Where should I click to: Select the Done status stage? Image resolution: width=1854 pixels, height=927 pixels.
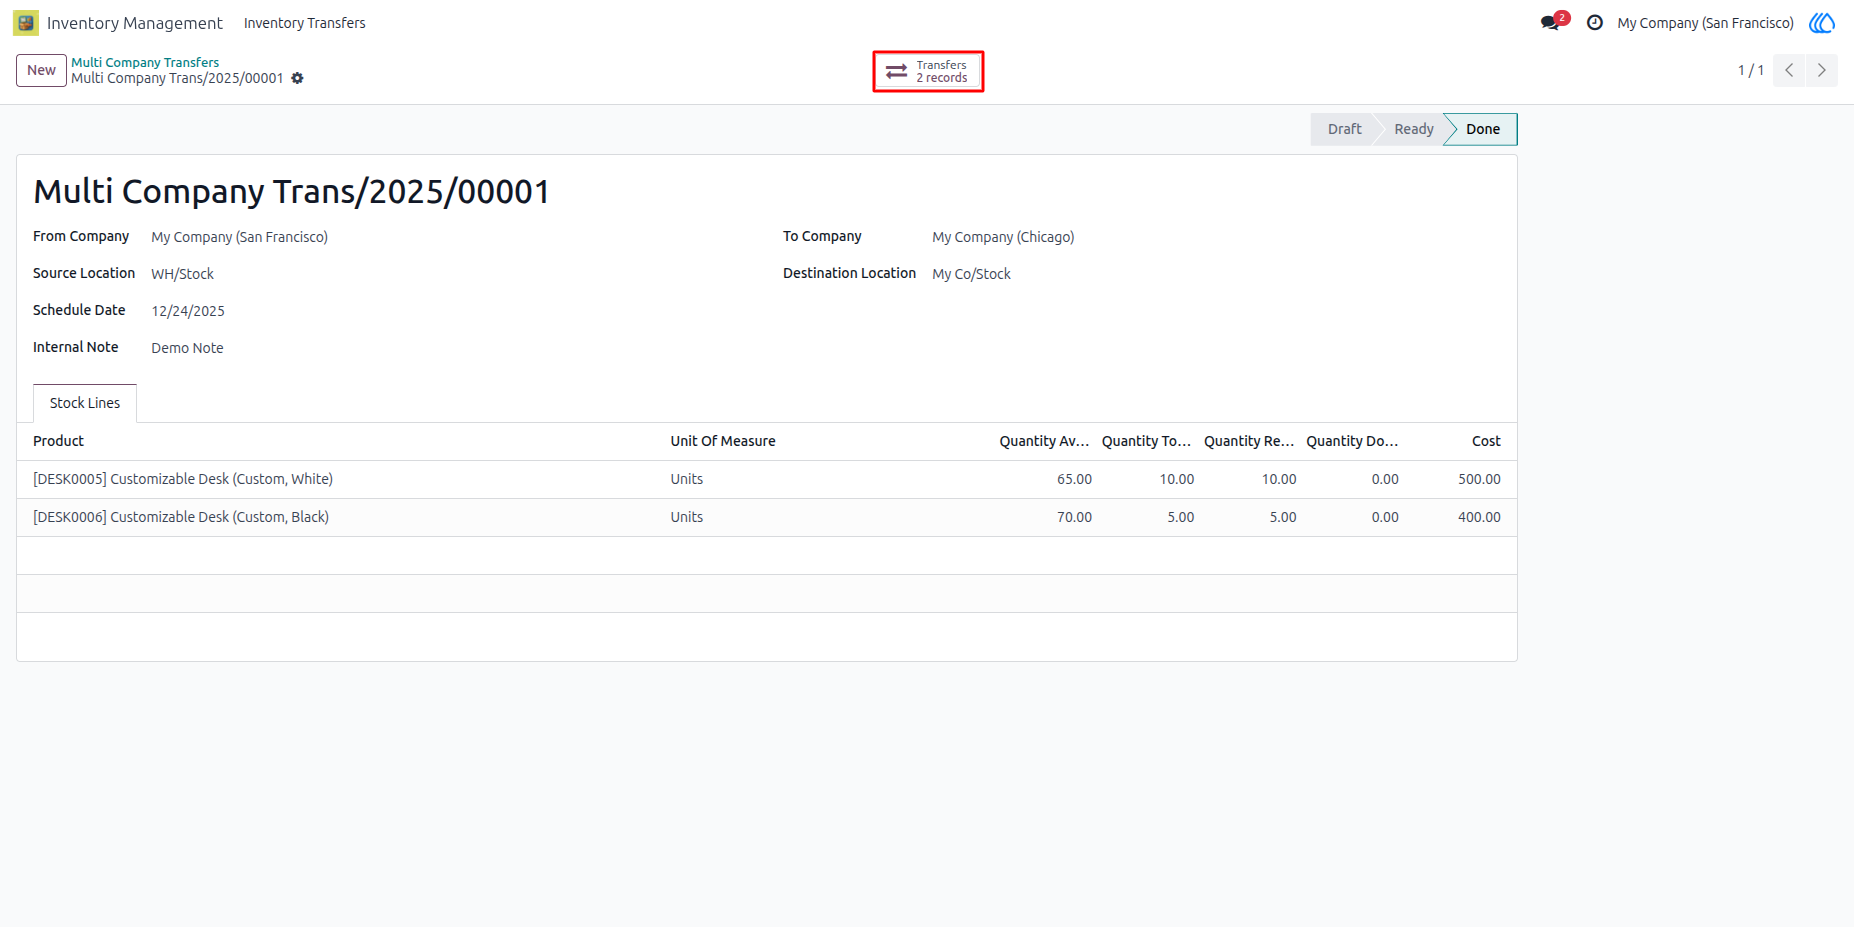coord(1482,129)
